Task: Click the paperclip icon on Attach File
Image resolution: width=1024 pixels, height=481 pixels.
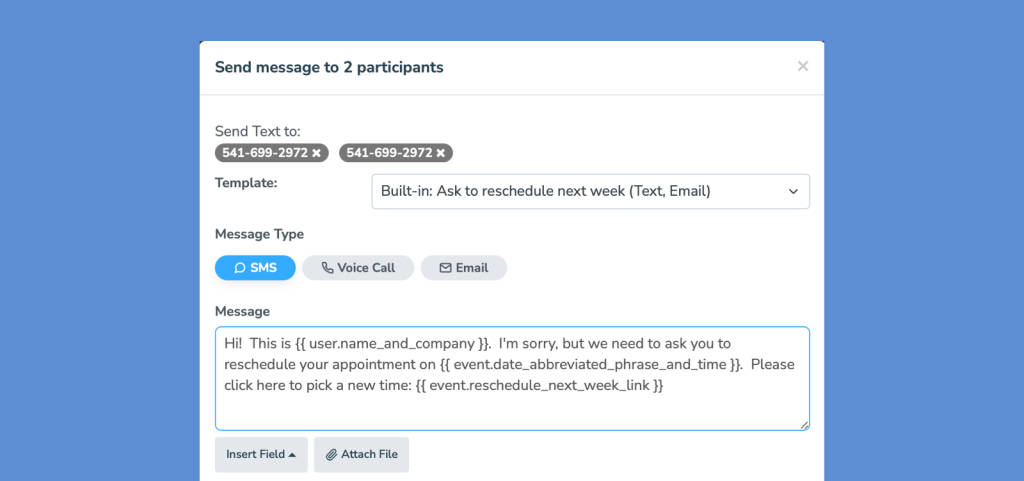Action: pyautogui.click(x=332, y=454)
